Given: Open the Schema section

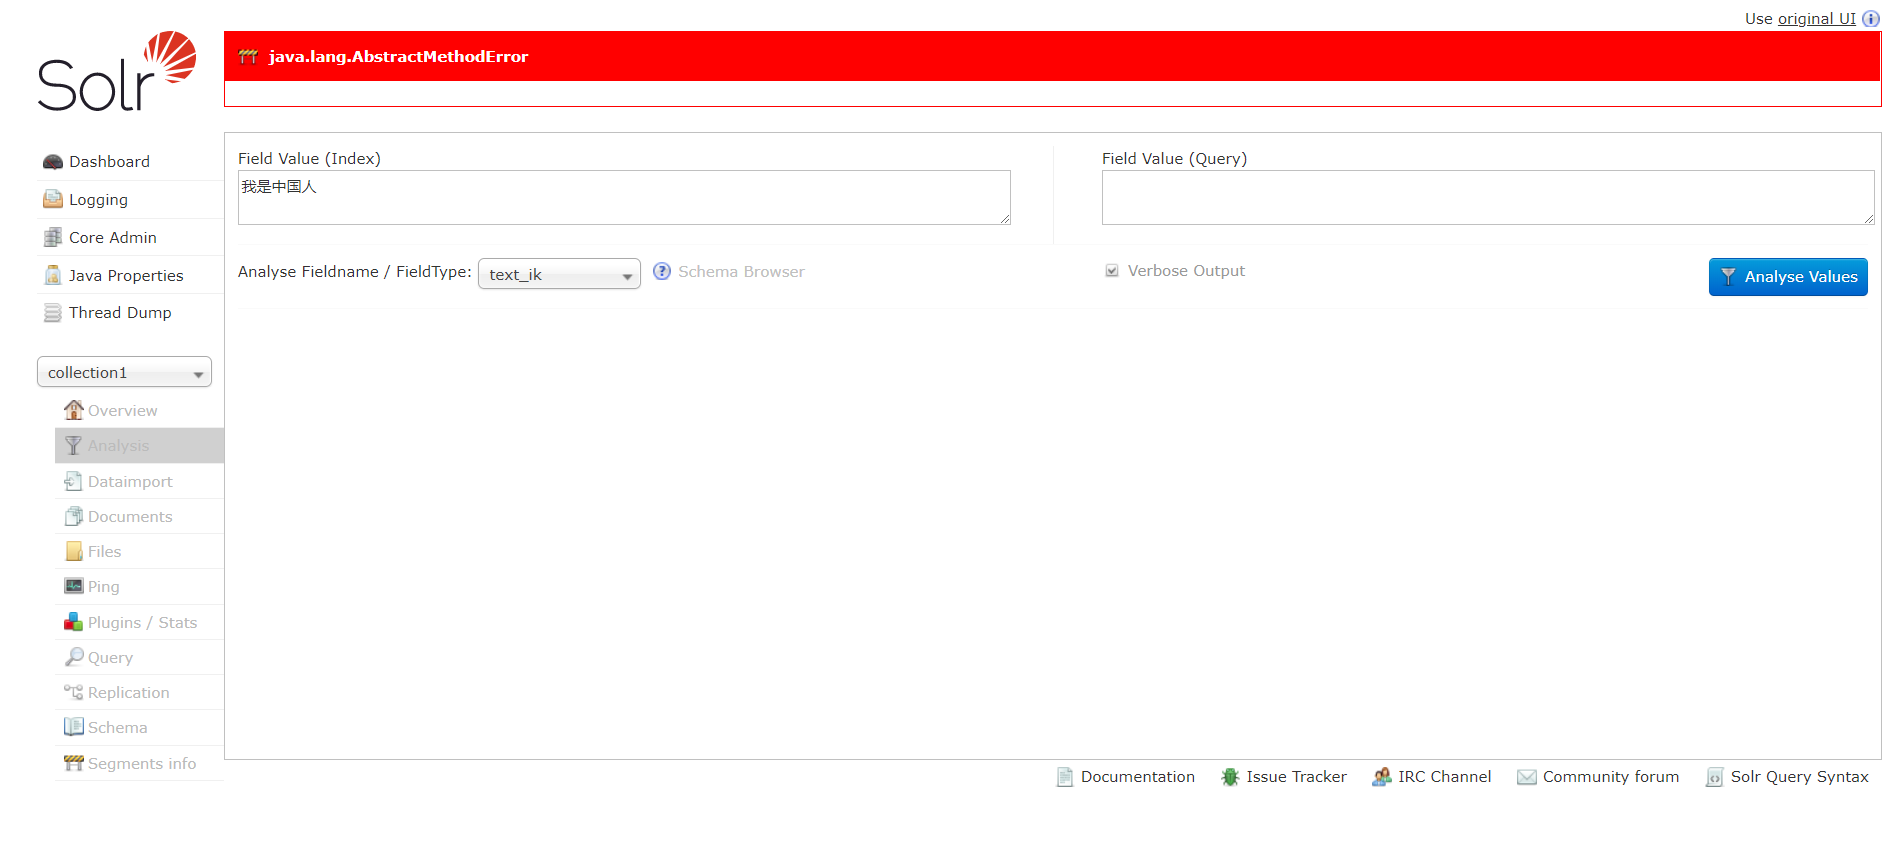Looking at the screenshot, I should [x=117, y=728].
